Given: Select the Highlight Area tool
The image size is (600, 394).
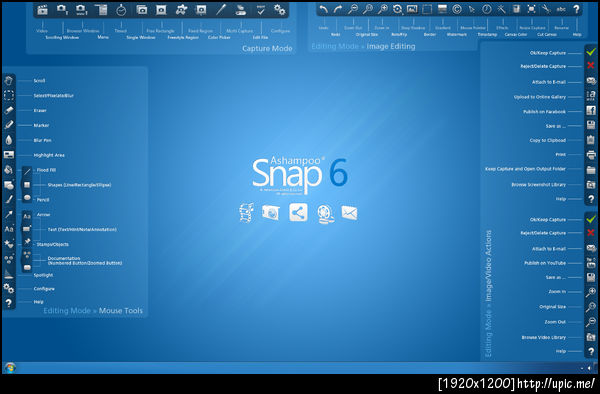Looking at the screenshot, I should pyautogui.click(x=9, y=155).
